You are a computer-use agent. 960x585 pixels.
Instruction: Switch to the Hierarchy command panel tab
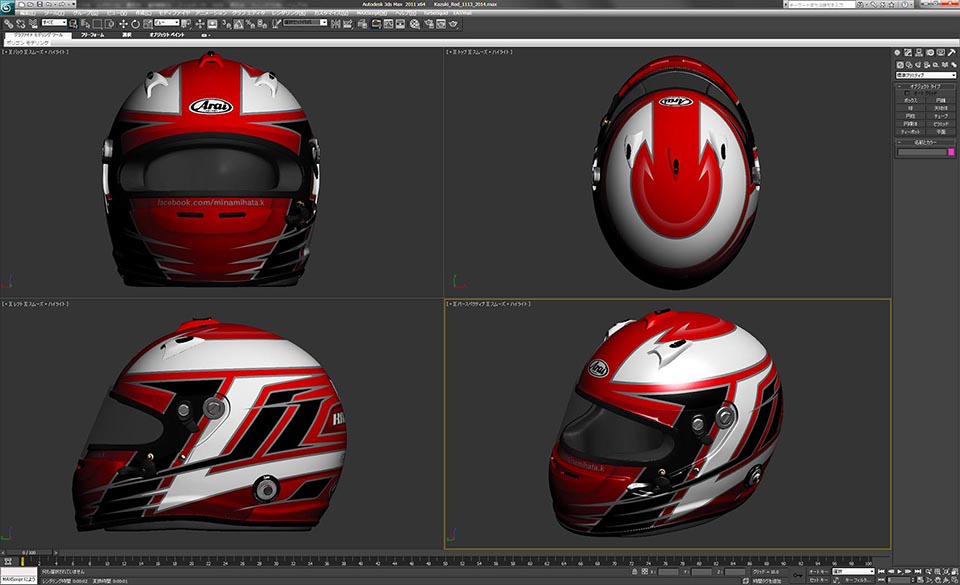[918, 53]
